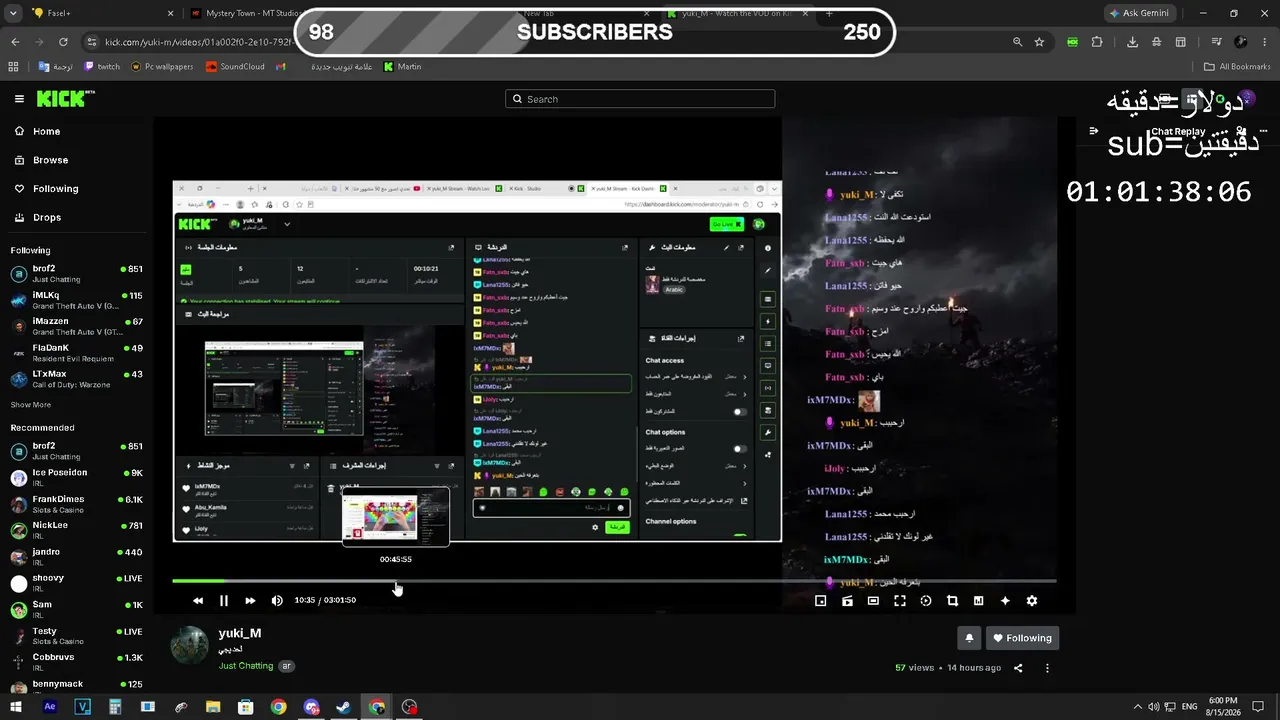Image resolution: width=1280 pixels, height=720 pixels.
Task: Open File Explorer from the taskbar
Action: coord(213,707)
